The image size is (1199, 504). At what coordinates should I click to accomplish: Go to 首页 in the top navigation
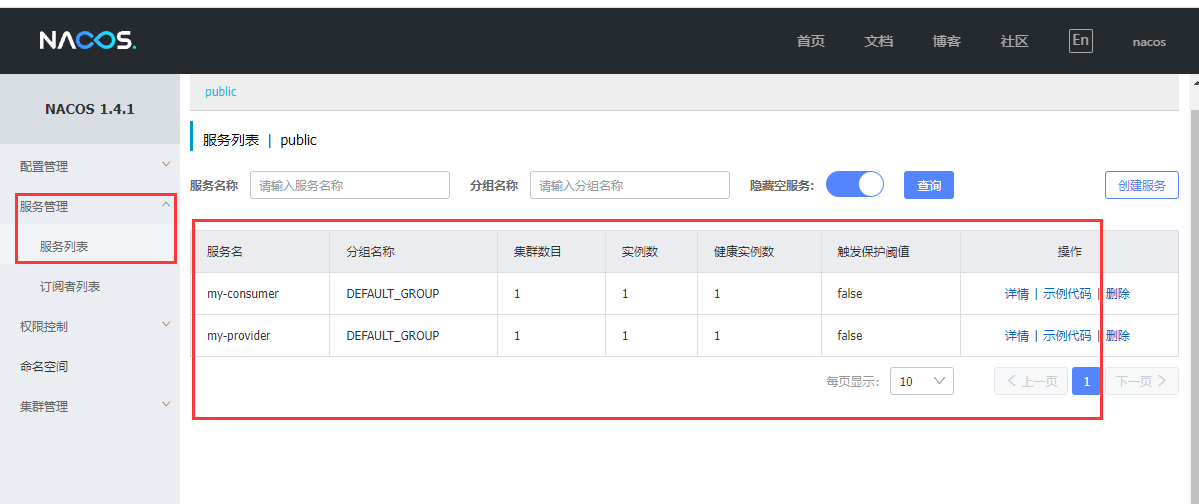(x=811, y=41)
